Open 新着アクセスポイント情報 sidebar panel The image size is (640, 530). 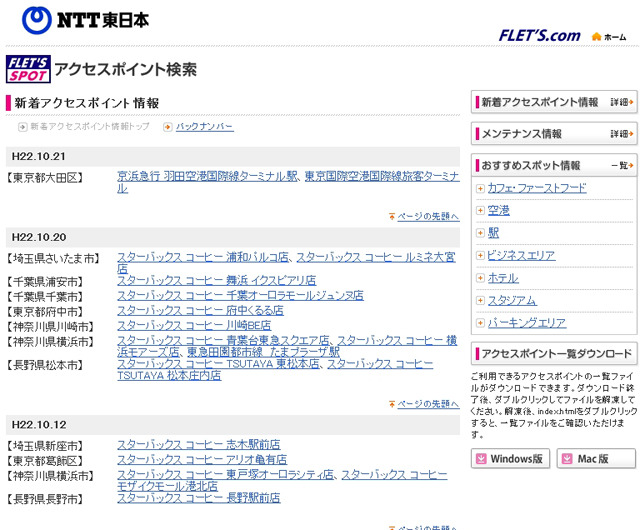[554, 102]
